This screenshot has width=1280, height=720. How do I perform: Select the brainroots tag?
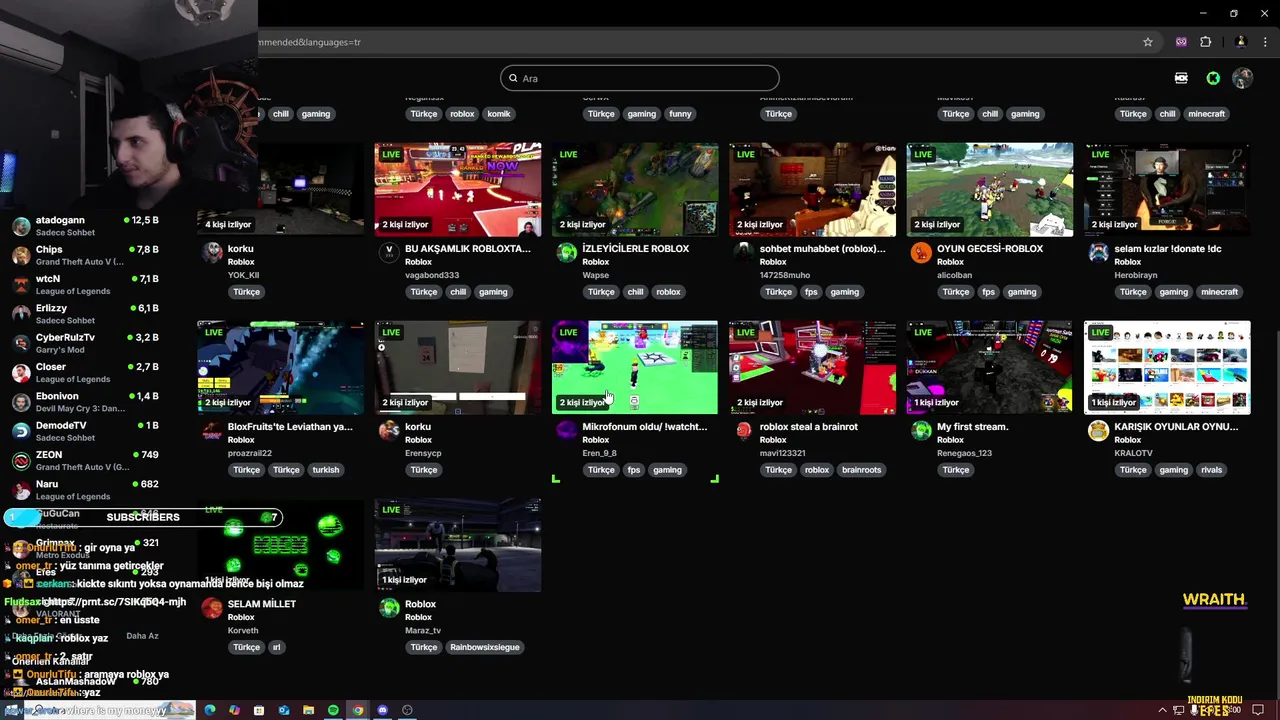tap(861, 470)
